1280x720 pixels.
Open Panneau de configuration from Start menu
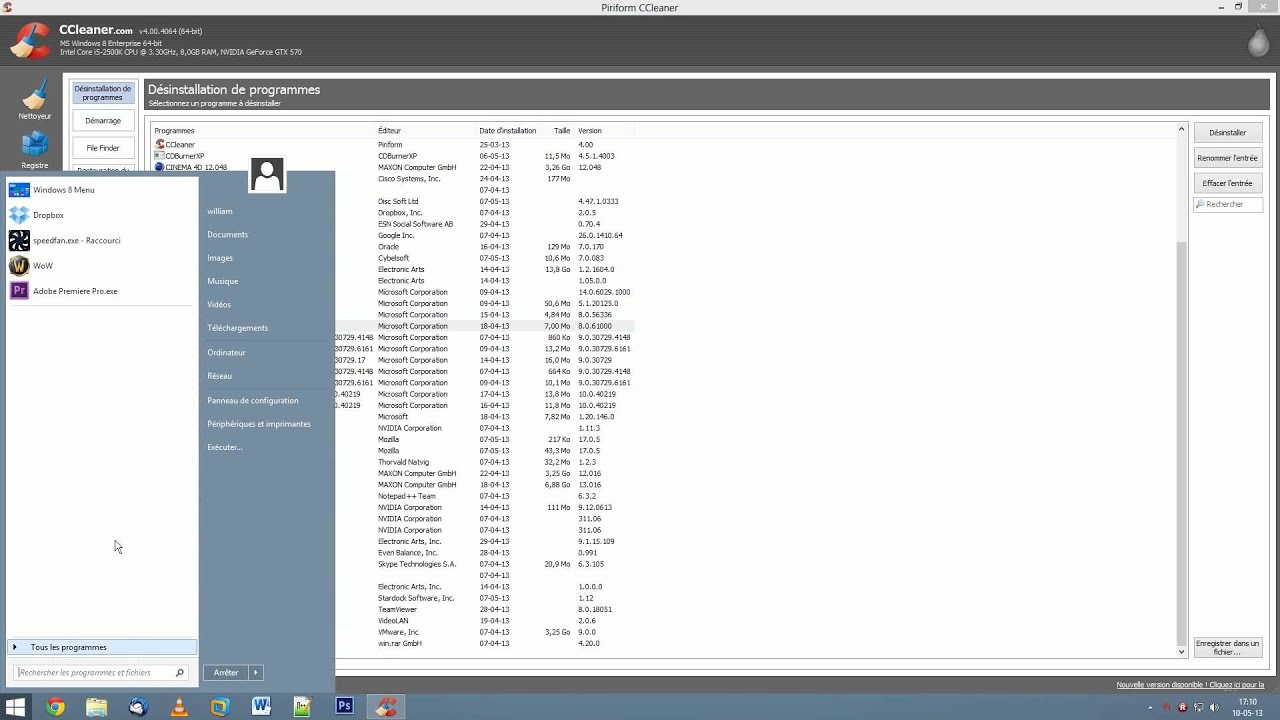pyautogui.click(x=253, y=400)
